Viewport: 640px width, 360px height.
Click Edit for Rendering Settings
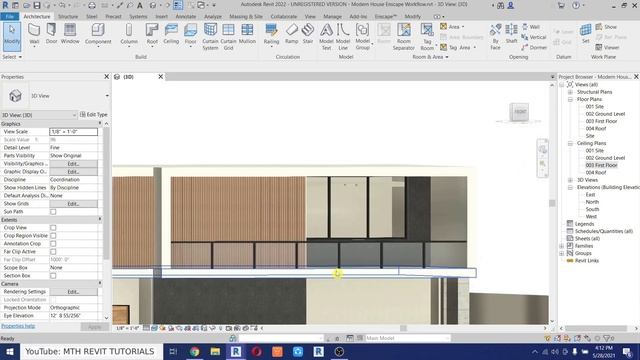[73, 292]
